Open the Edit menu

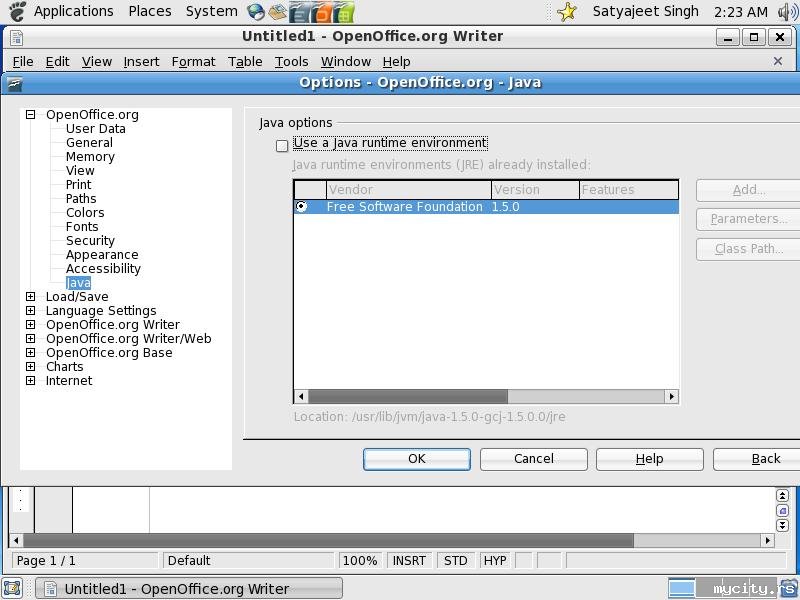[x=57, y=62]
